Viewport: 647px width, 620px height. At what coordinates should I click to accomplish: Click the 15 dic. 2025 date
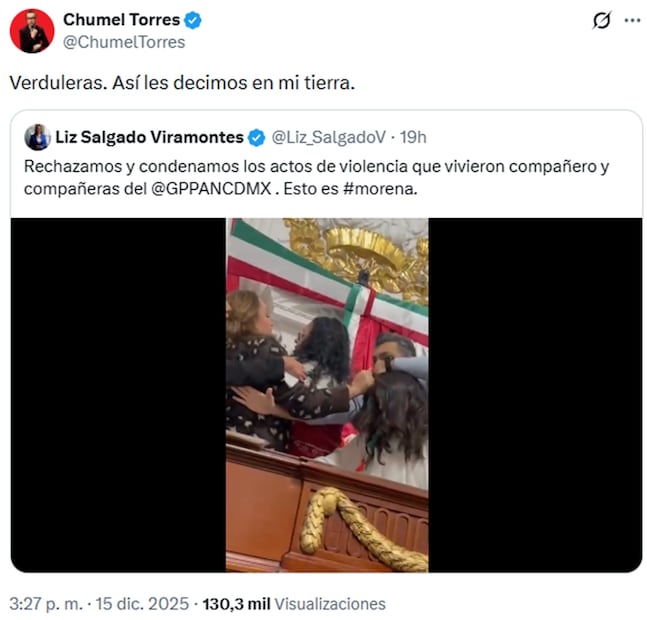[142, 604]
